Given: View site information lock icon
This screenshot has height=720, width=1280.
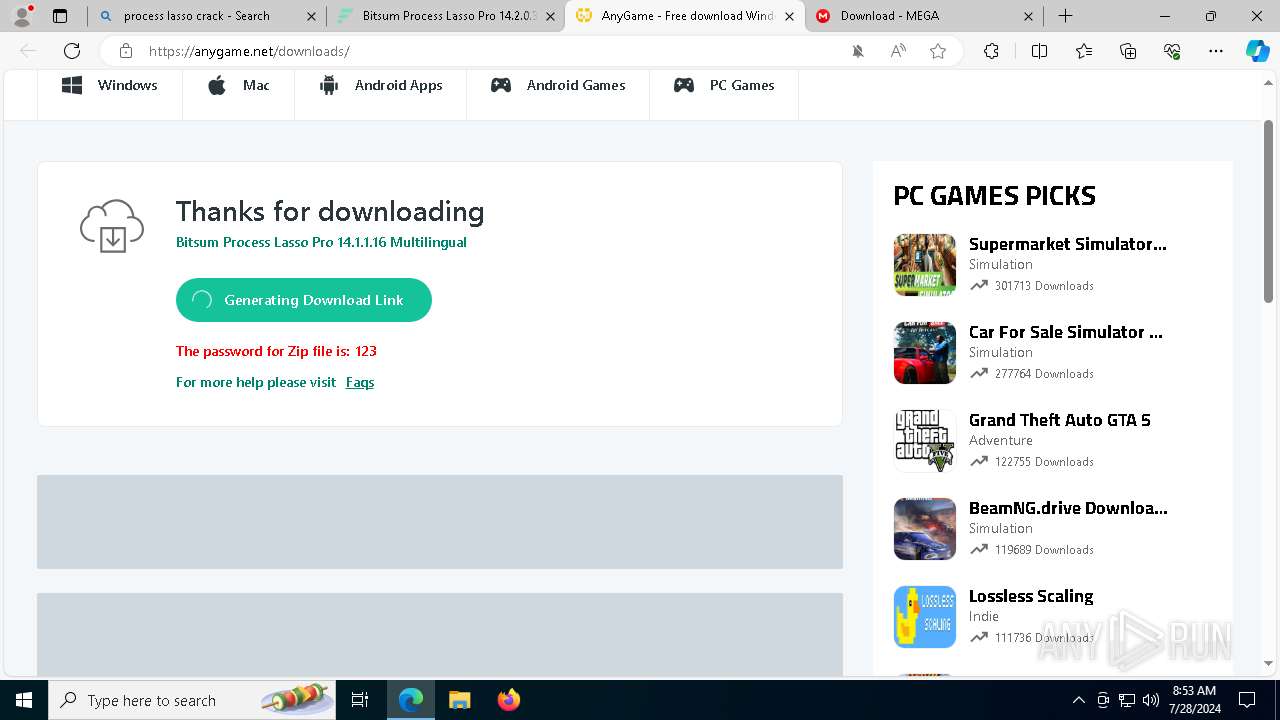Looking at the screenshot, I should 126,51.
